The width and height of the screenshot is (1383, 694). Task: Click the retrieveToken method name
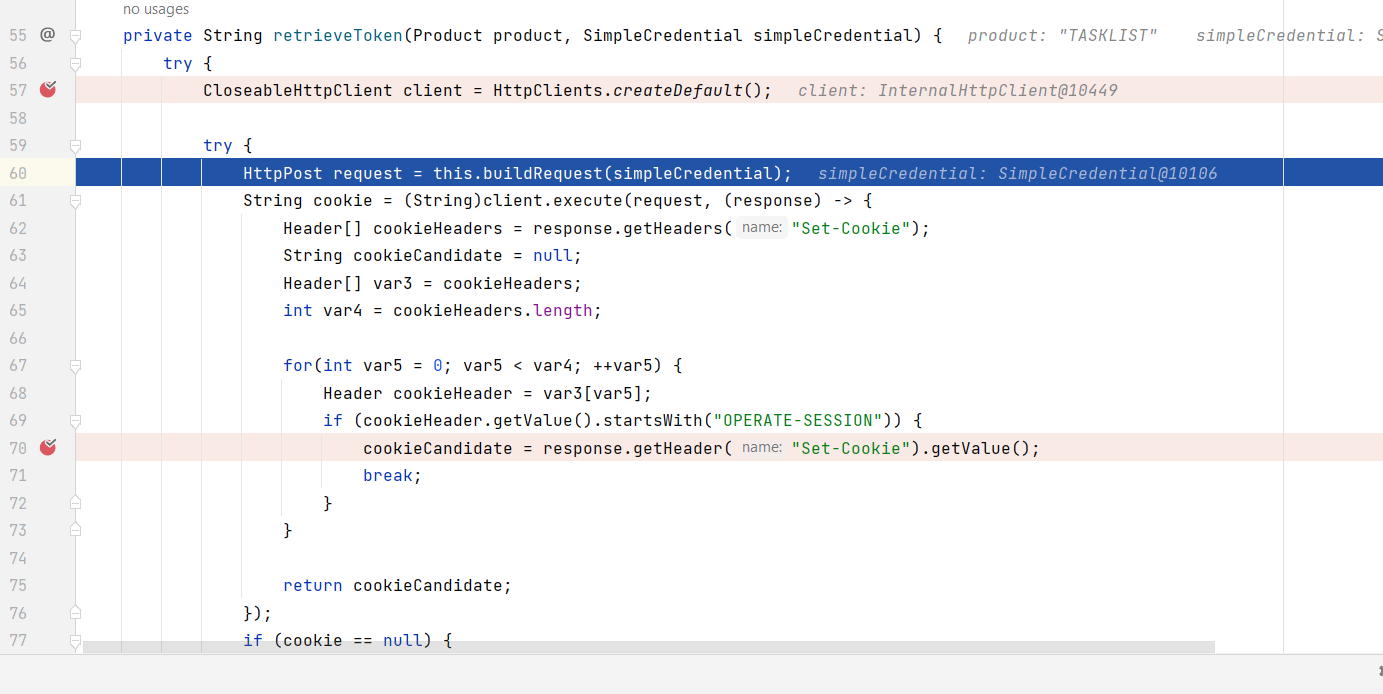pyautogui.click(x=338, y=35)
